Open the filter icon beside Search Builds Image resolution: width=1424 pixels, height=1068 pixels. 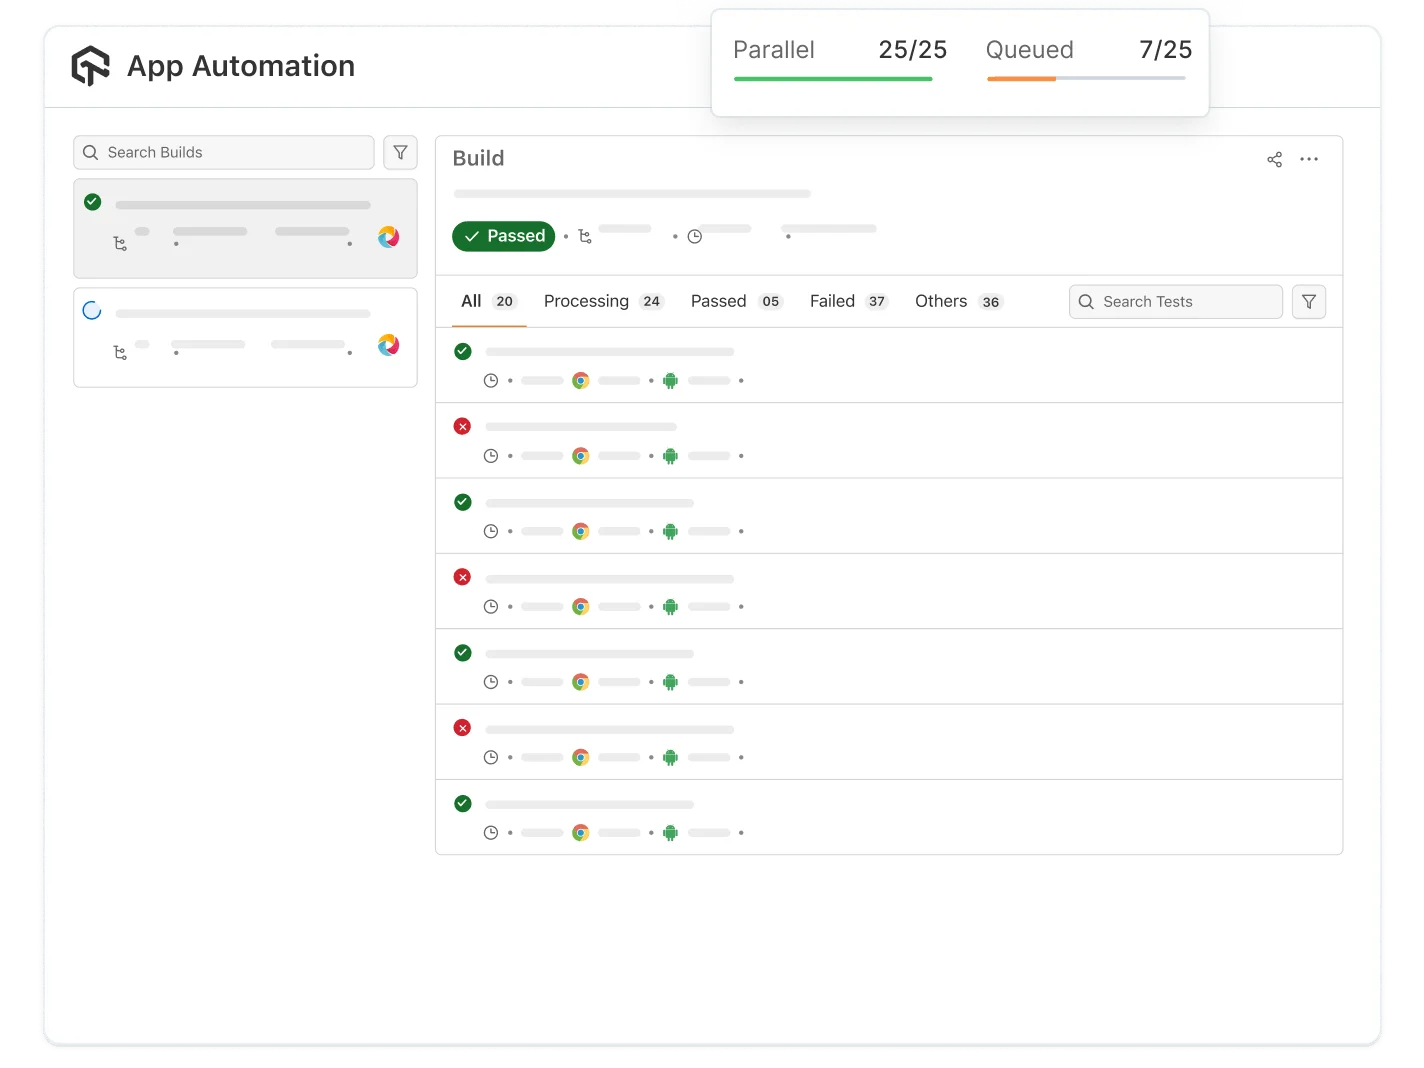(400, 152)
